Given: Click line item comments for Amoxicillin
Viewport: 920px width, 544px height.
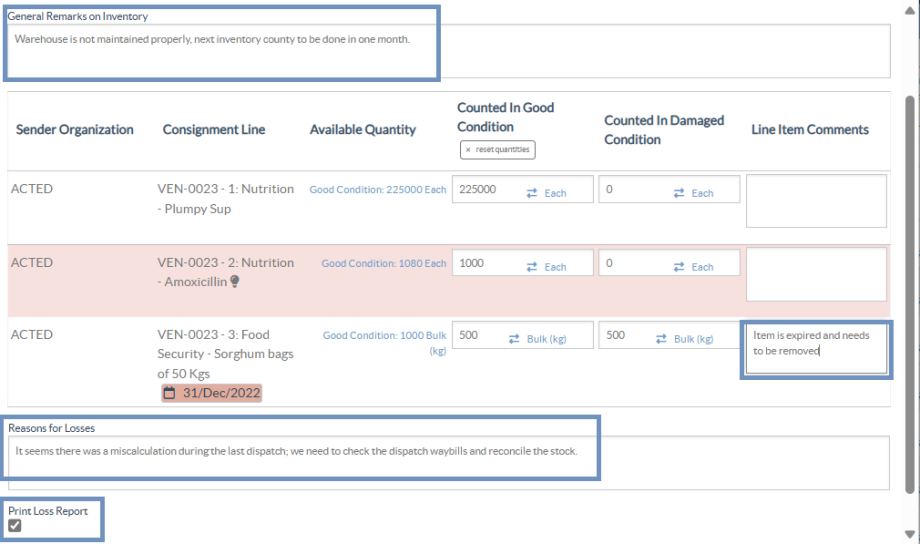Looking at the screenshot, I should (x=816, y=275).
